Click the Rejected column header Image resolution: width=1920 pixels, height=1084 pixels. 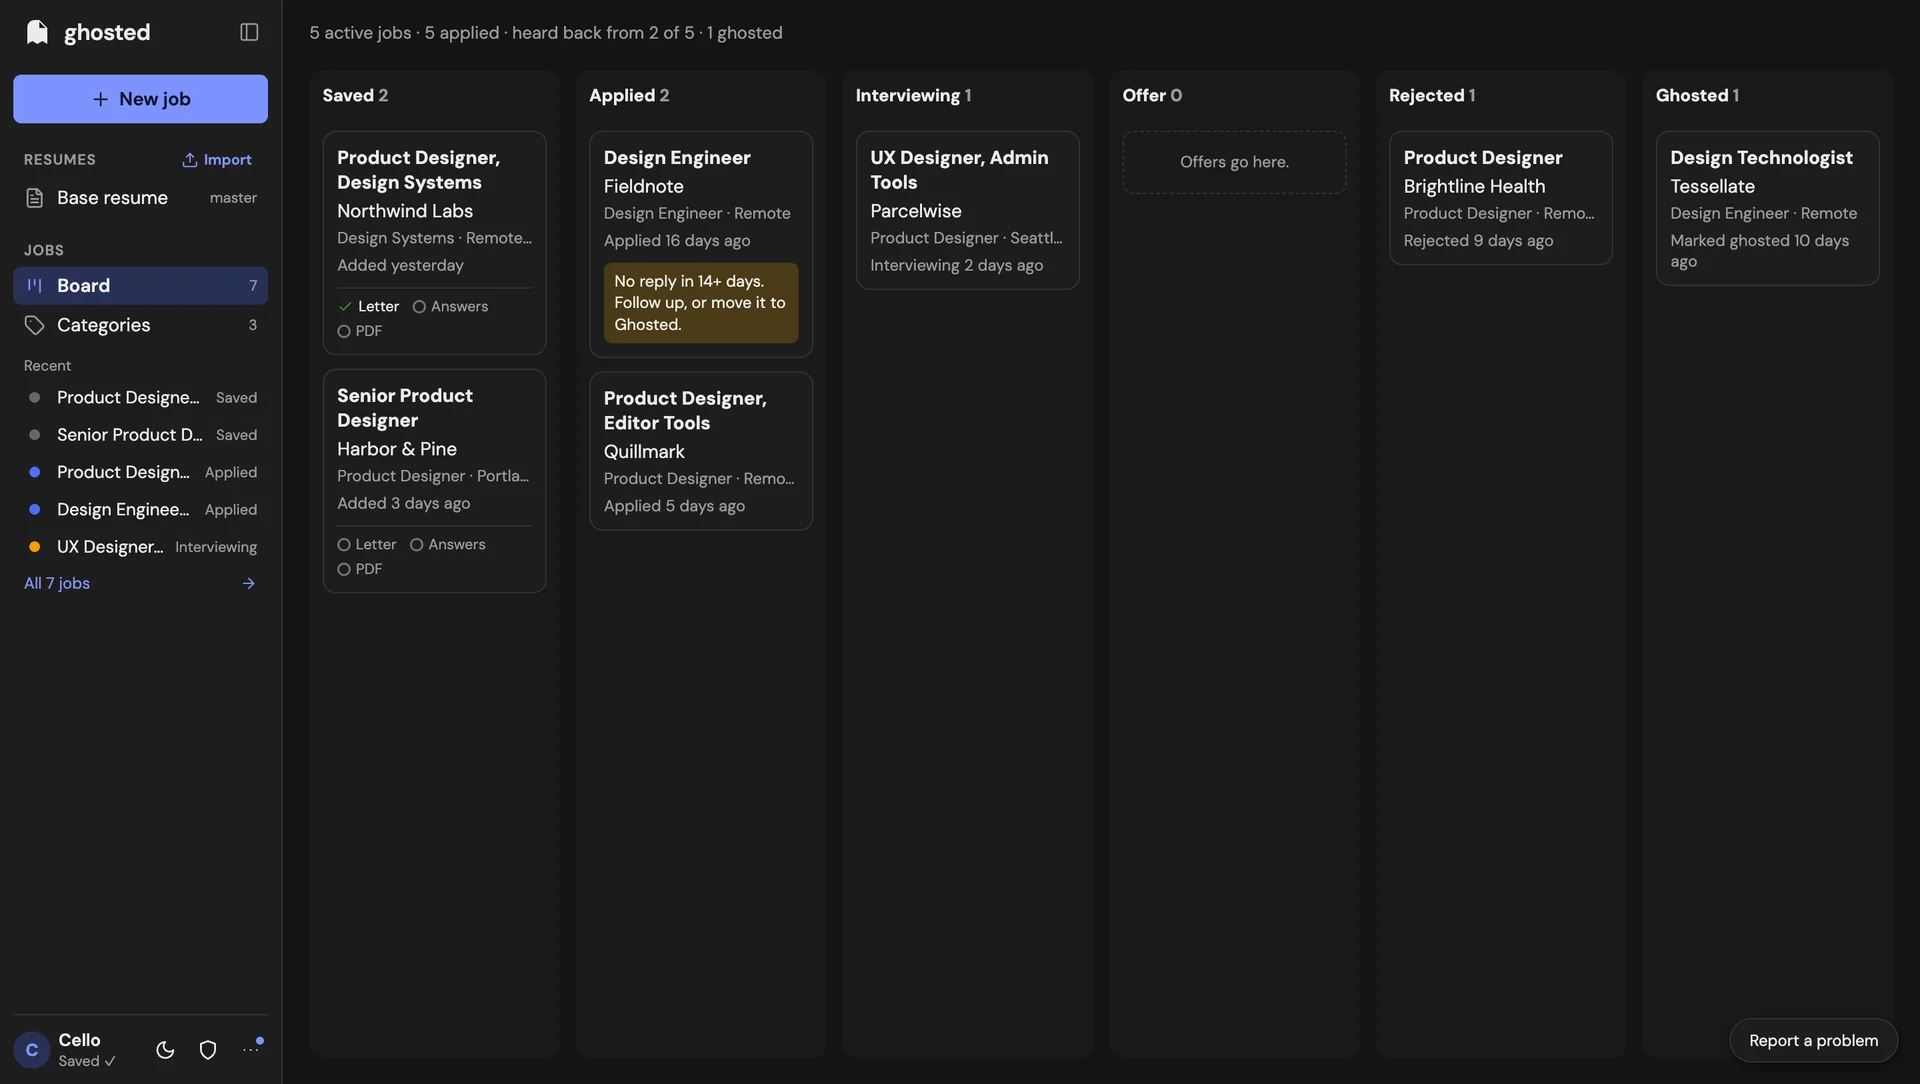[1432, 95]
